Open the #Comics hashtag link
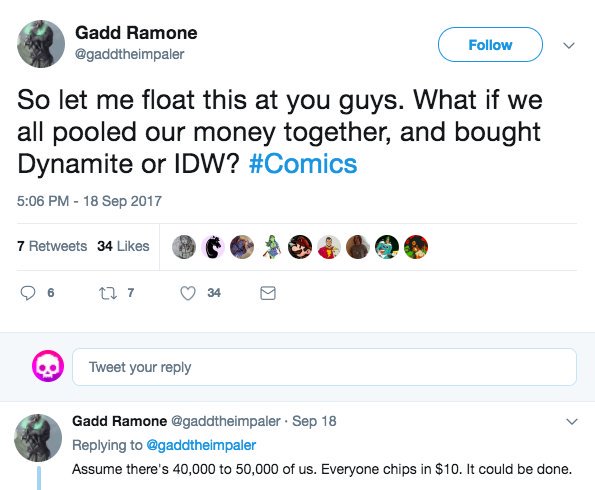 tap(303, 164)
